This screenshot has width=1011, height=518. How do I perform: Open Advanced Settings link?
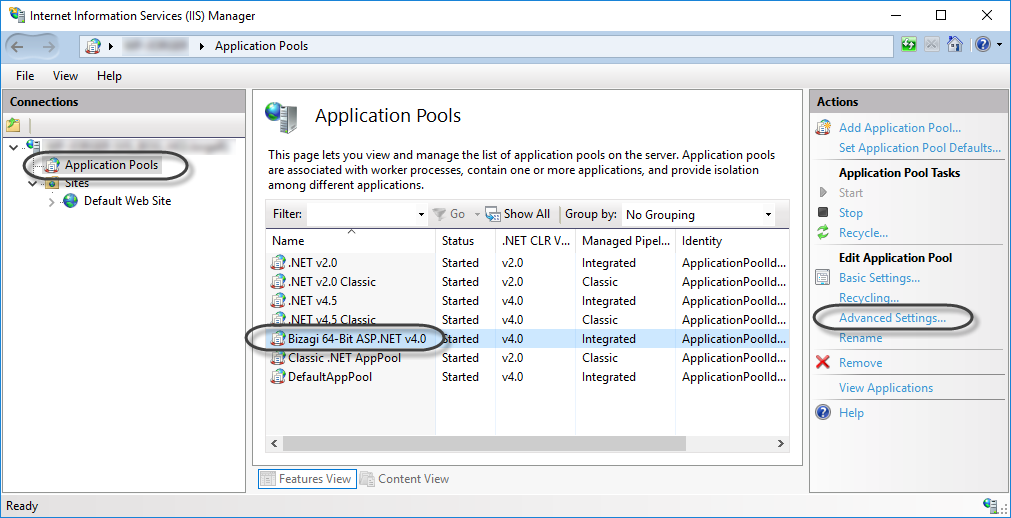click(892, 317)
